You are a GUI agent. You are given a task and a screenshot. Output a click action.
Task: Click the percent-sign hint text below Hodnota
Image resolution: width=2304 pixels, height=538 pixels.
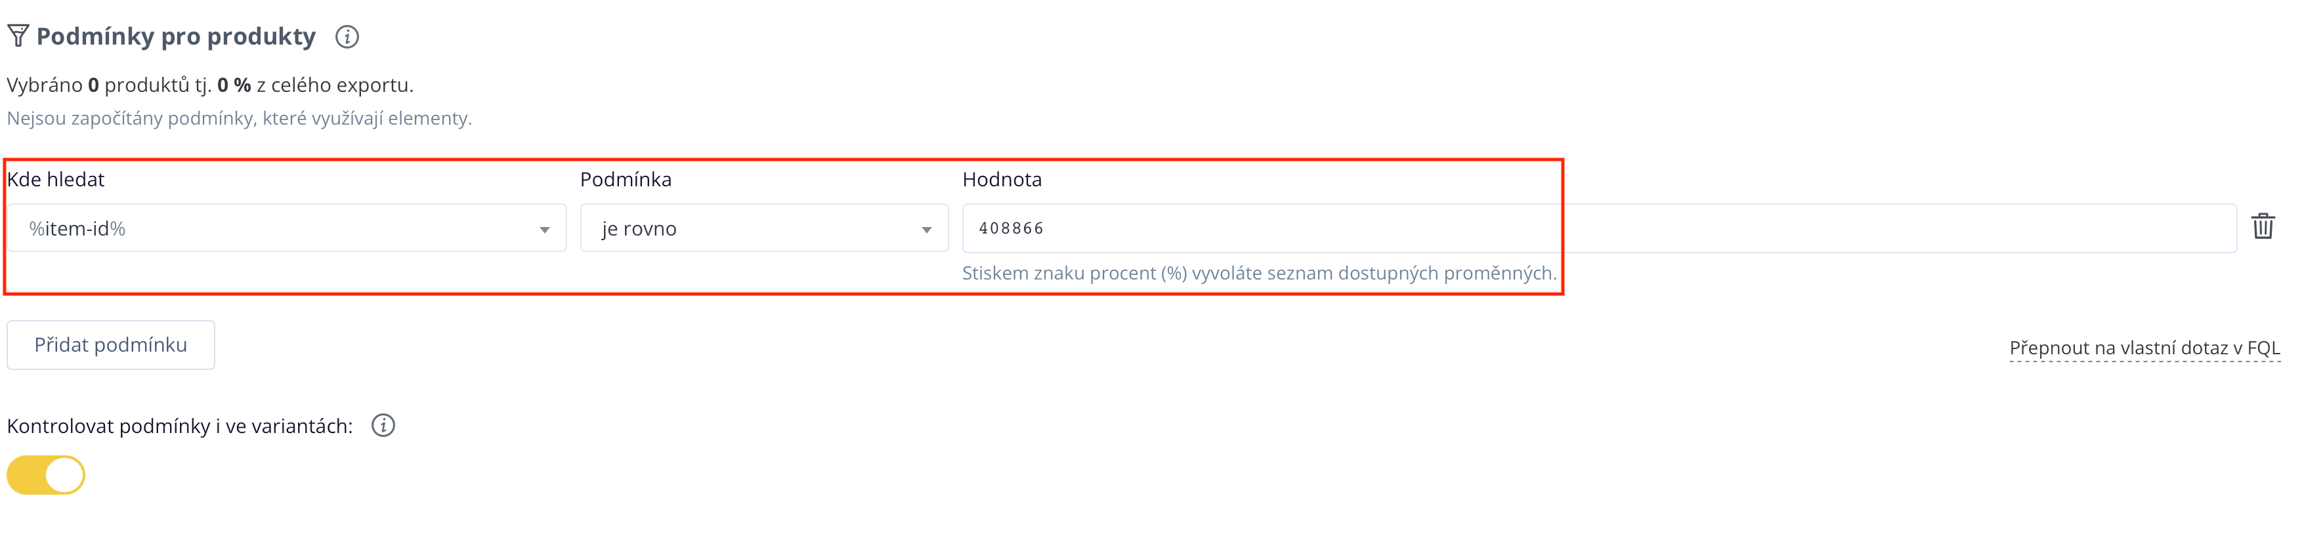pyautogui.click(x=1258, y=273)
